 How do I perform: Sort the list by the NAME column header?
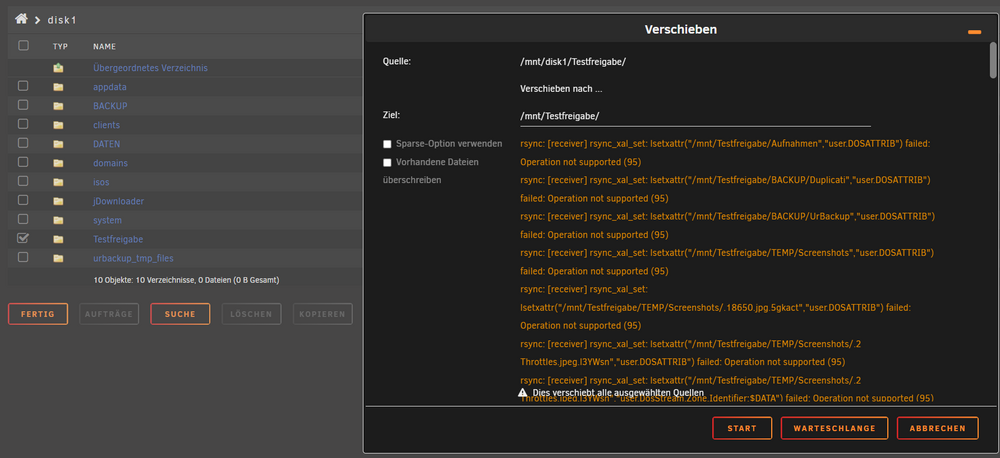104,47
